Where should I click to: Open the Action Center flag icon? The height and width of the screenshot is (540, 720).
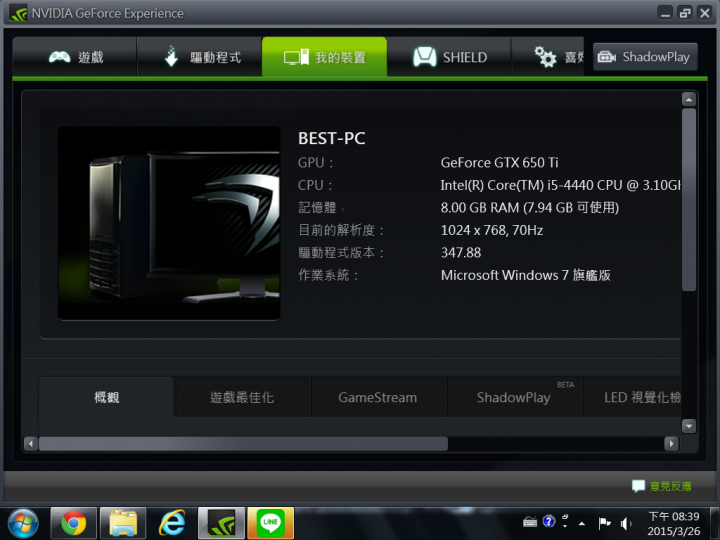coord(604,523)
